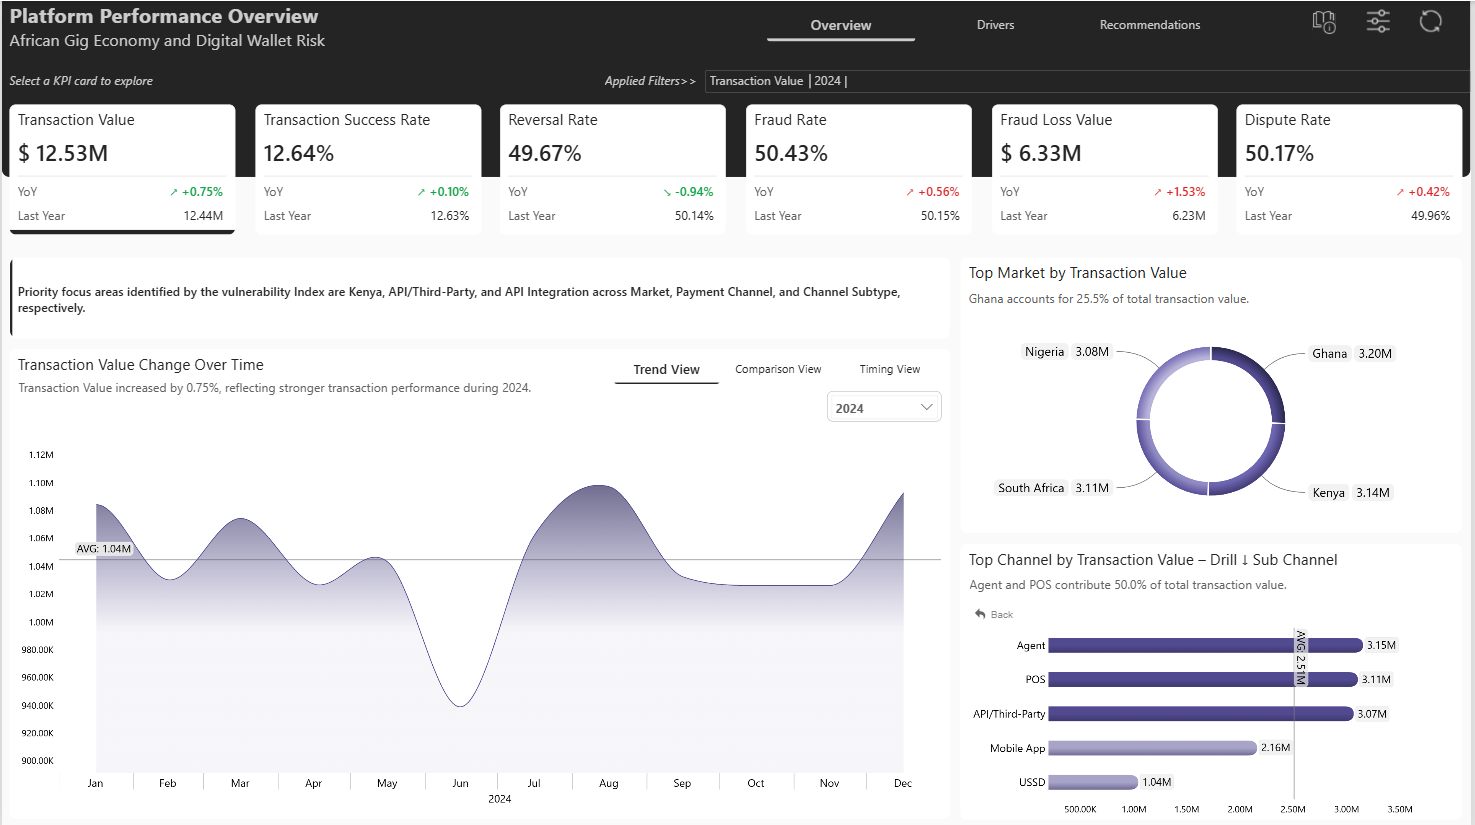Click the red YoY arrow in Fraud Loss Value card

(1158, 192)
